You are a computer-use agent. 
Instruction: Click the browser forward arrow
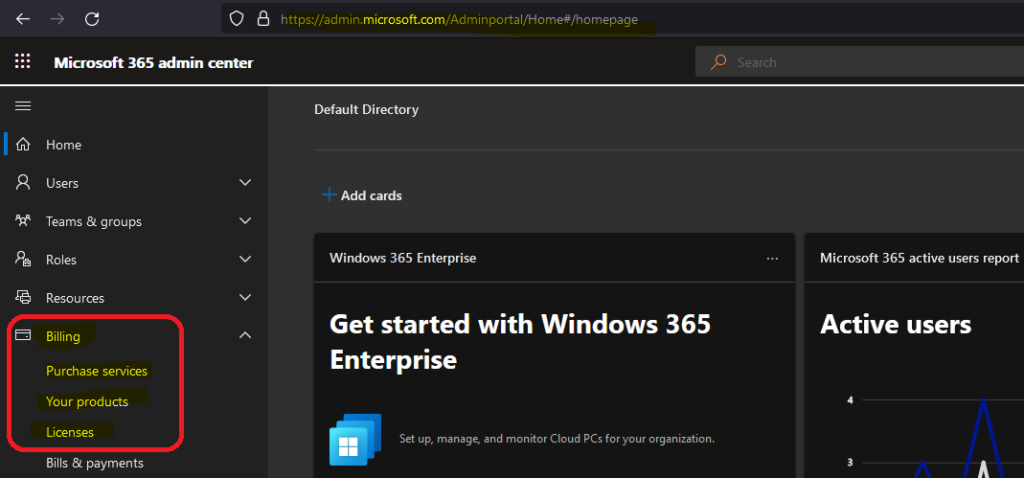coord(57,19)
